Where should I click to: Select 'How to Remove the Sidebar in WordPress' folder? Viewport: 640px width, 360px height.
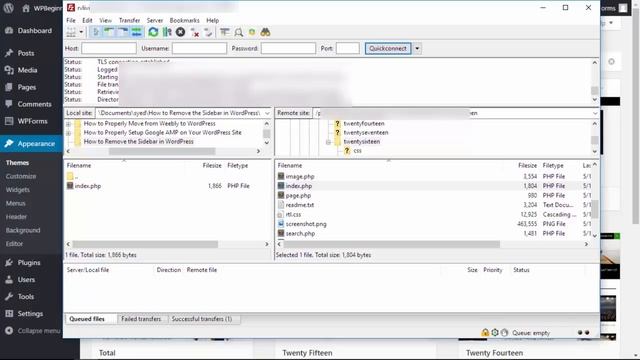click(x=138, y=142)
